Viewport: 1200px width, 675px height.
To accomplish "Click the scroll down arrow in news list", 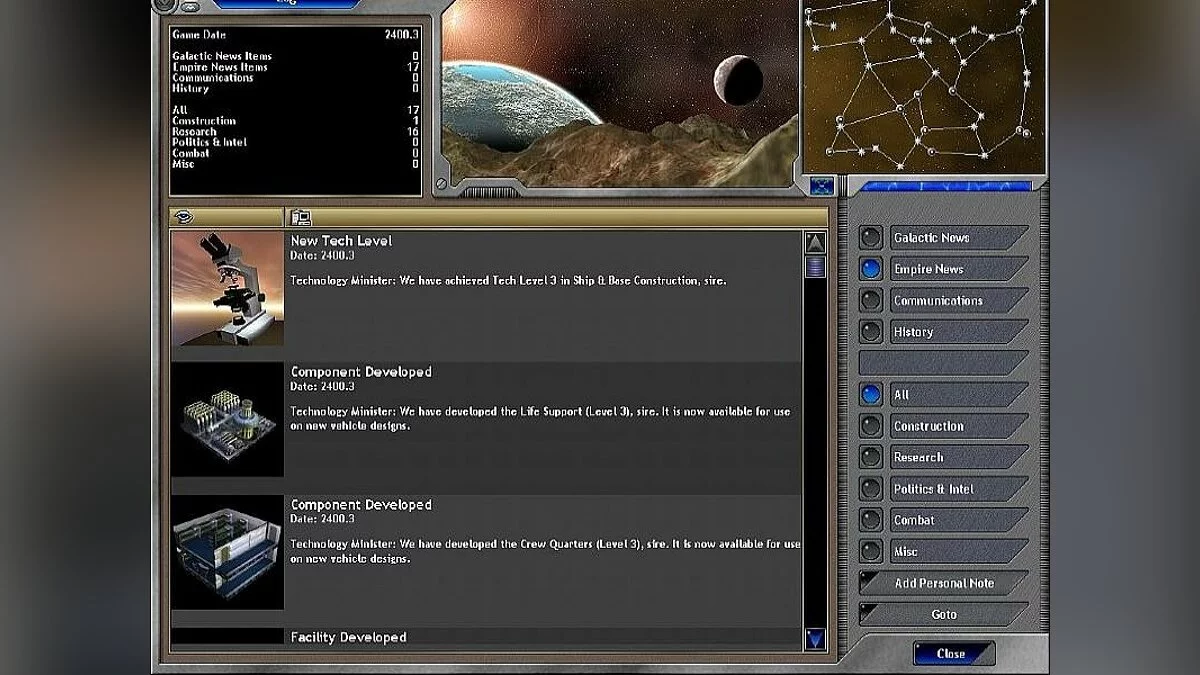I will click(815, 639).
